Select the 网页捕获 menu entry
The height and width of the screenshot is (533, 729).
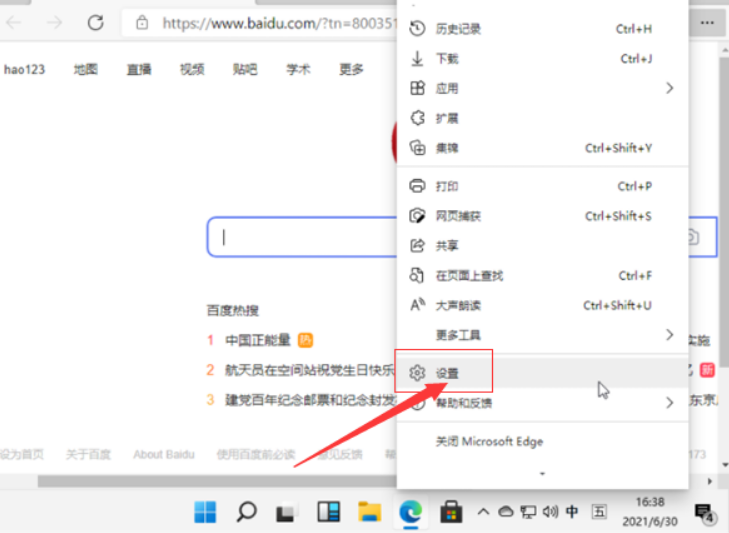(x=542, y=216)
